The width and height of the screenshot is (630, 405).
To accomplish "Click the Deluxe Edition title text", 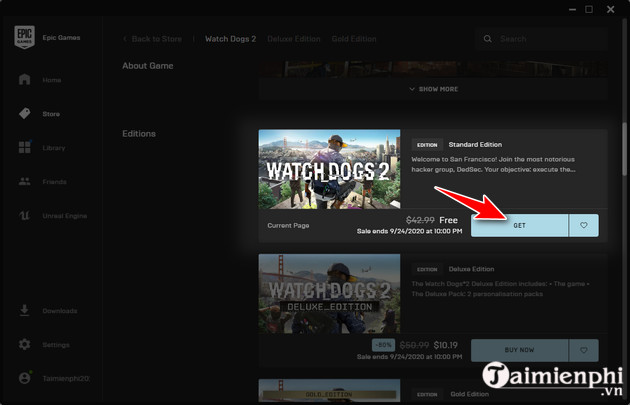I will [471, 269].
